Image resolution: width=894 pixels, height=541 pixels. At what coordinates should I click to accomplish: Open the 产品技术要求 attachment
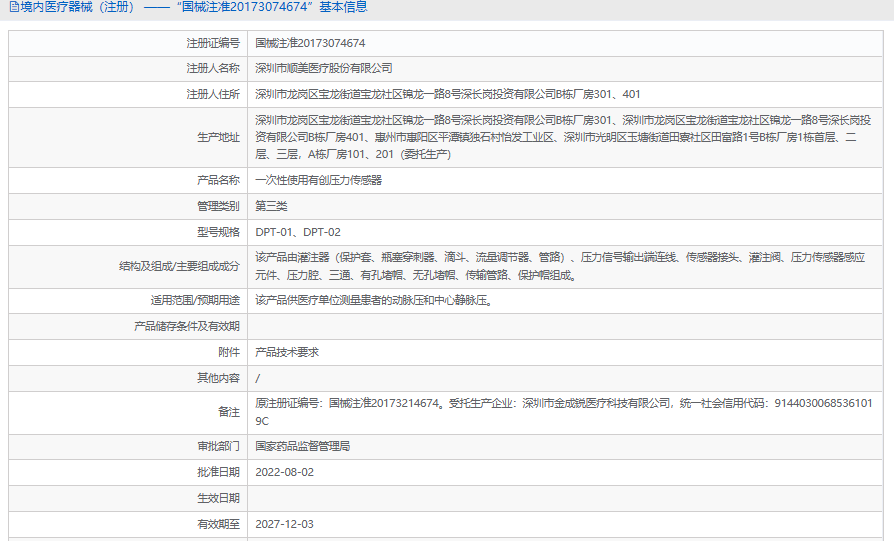pos(287,352)
